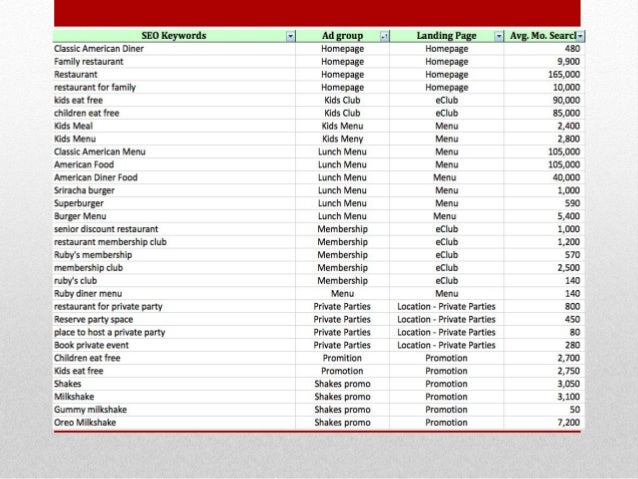Click 'restaurant for private party' cell
This screenshot has width=638, height=479.
tap(174, 306)
